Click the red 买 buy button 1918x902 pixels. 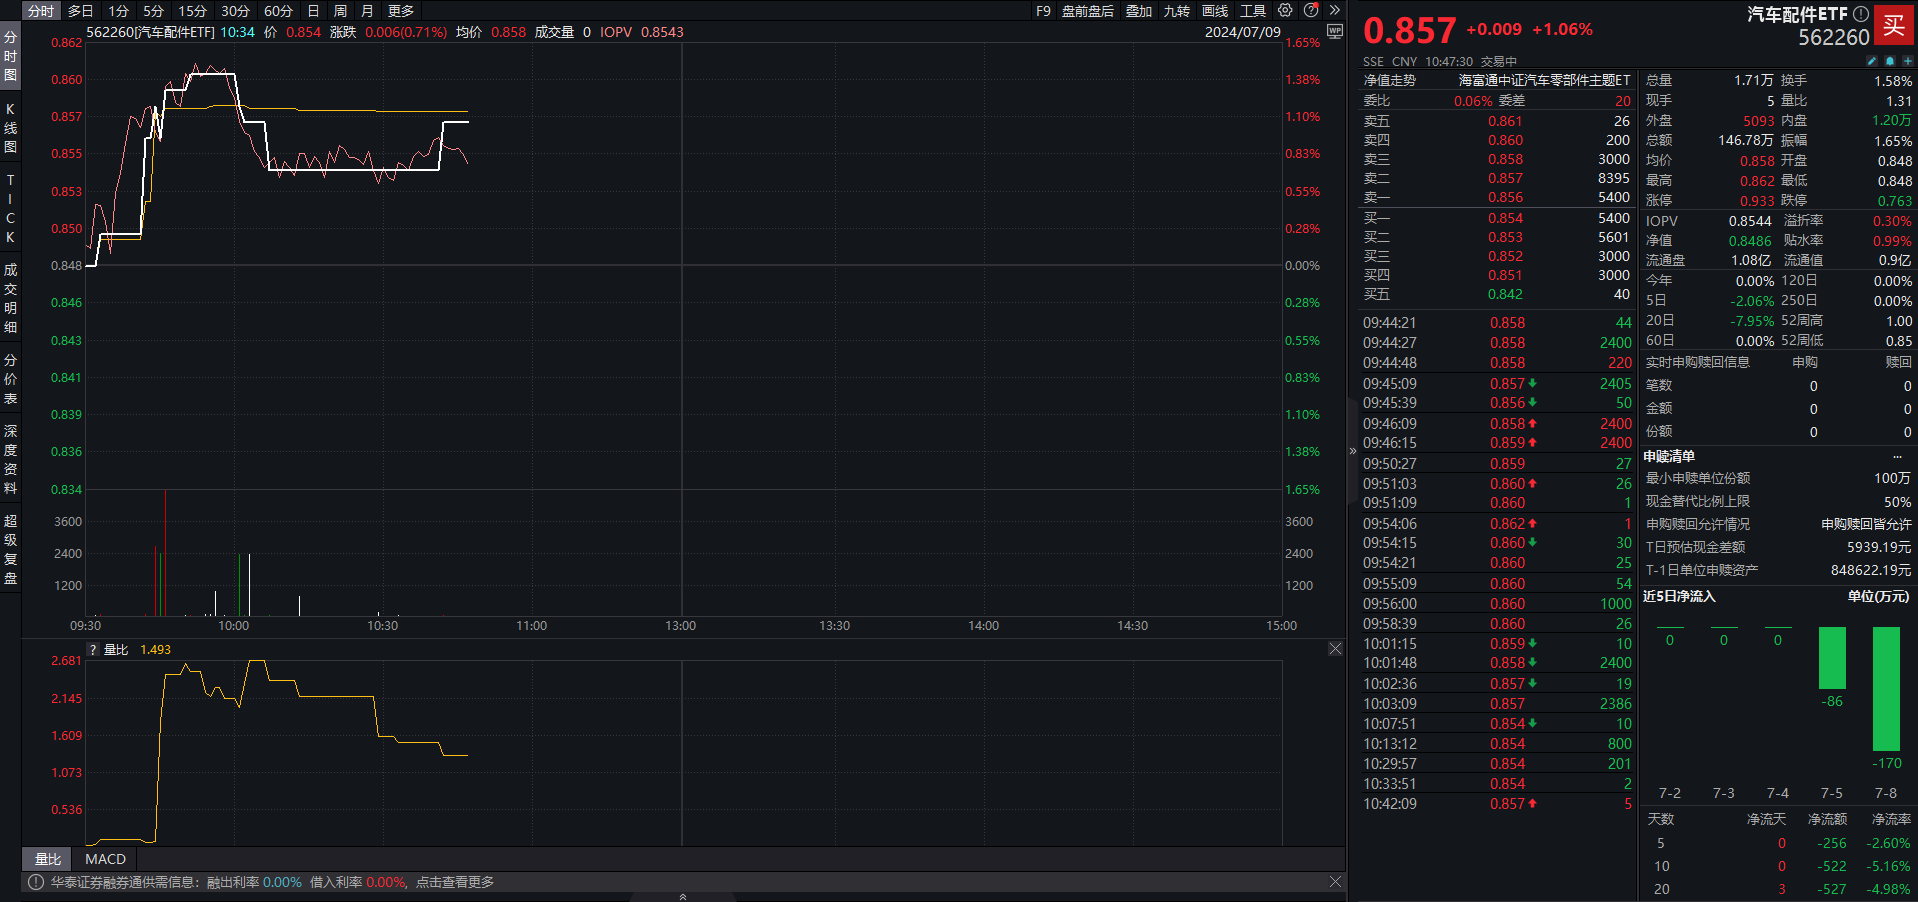pos(1893,26)
